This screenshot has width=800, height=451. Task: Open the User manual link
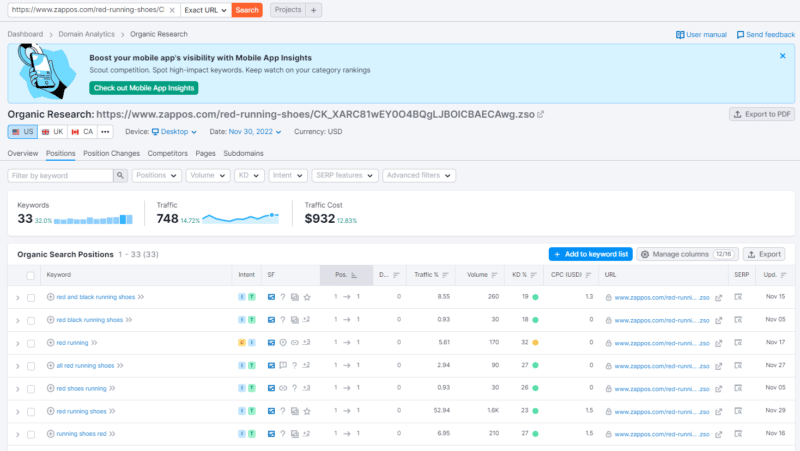(701, 35)
